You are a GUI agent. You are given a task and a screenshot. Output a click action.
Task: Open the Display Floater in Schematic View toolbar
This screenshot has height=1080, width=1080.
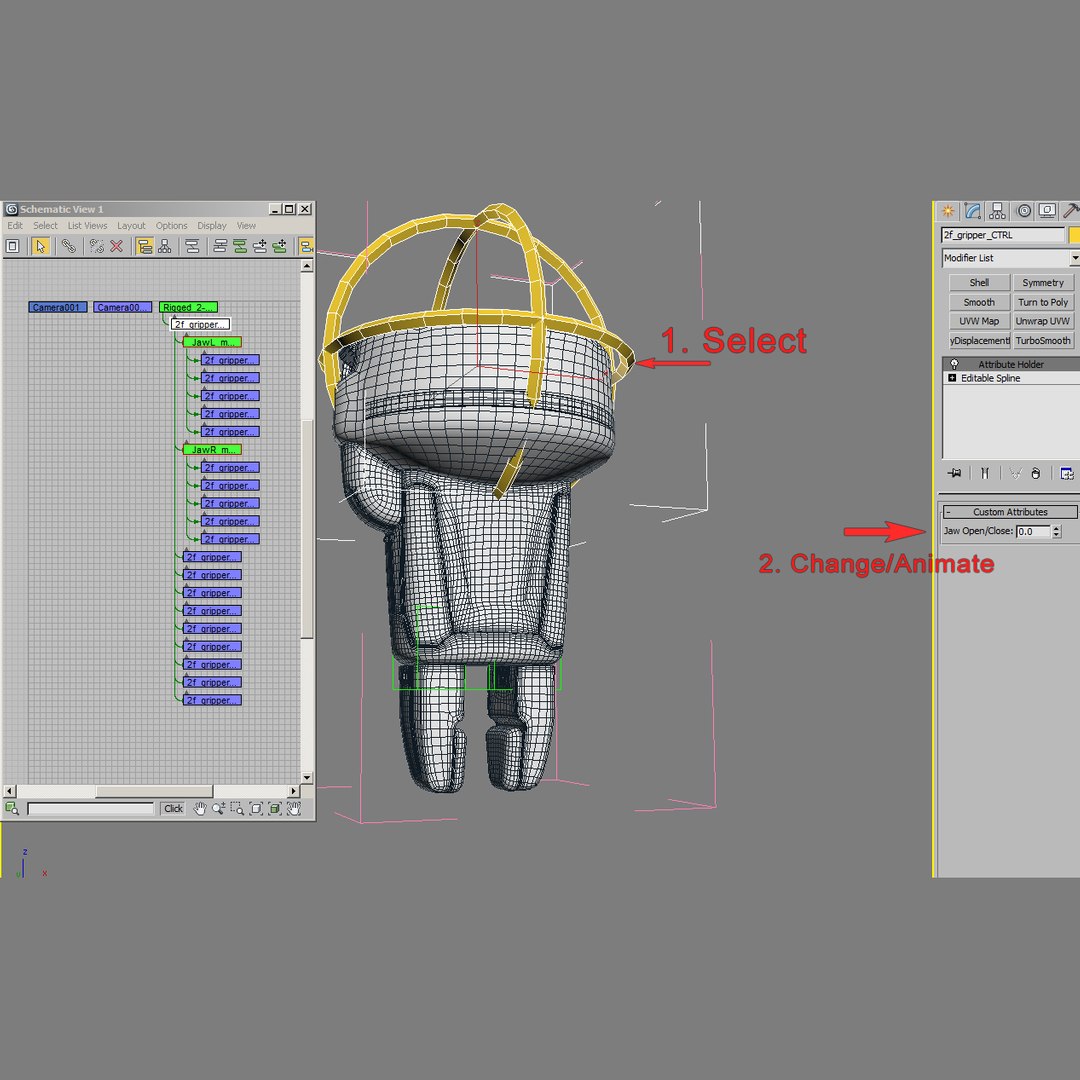(12, 246)
